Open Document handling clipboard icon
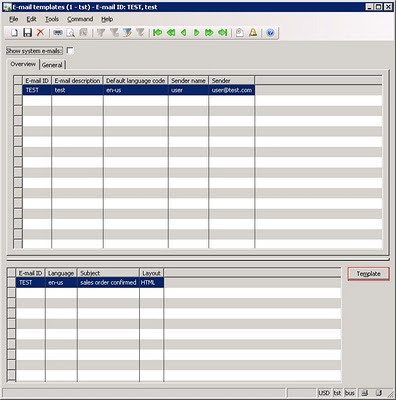This screenshot has height=400, width=396. [240, 33]
